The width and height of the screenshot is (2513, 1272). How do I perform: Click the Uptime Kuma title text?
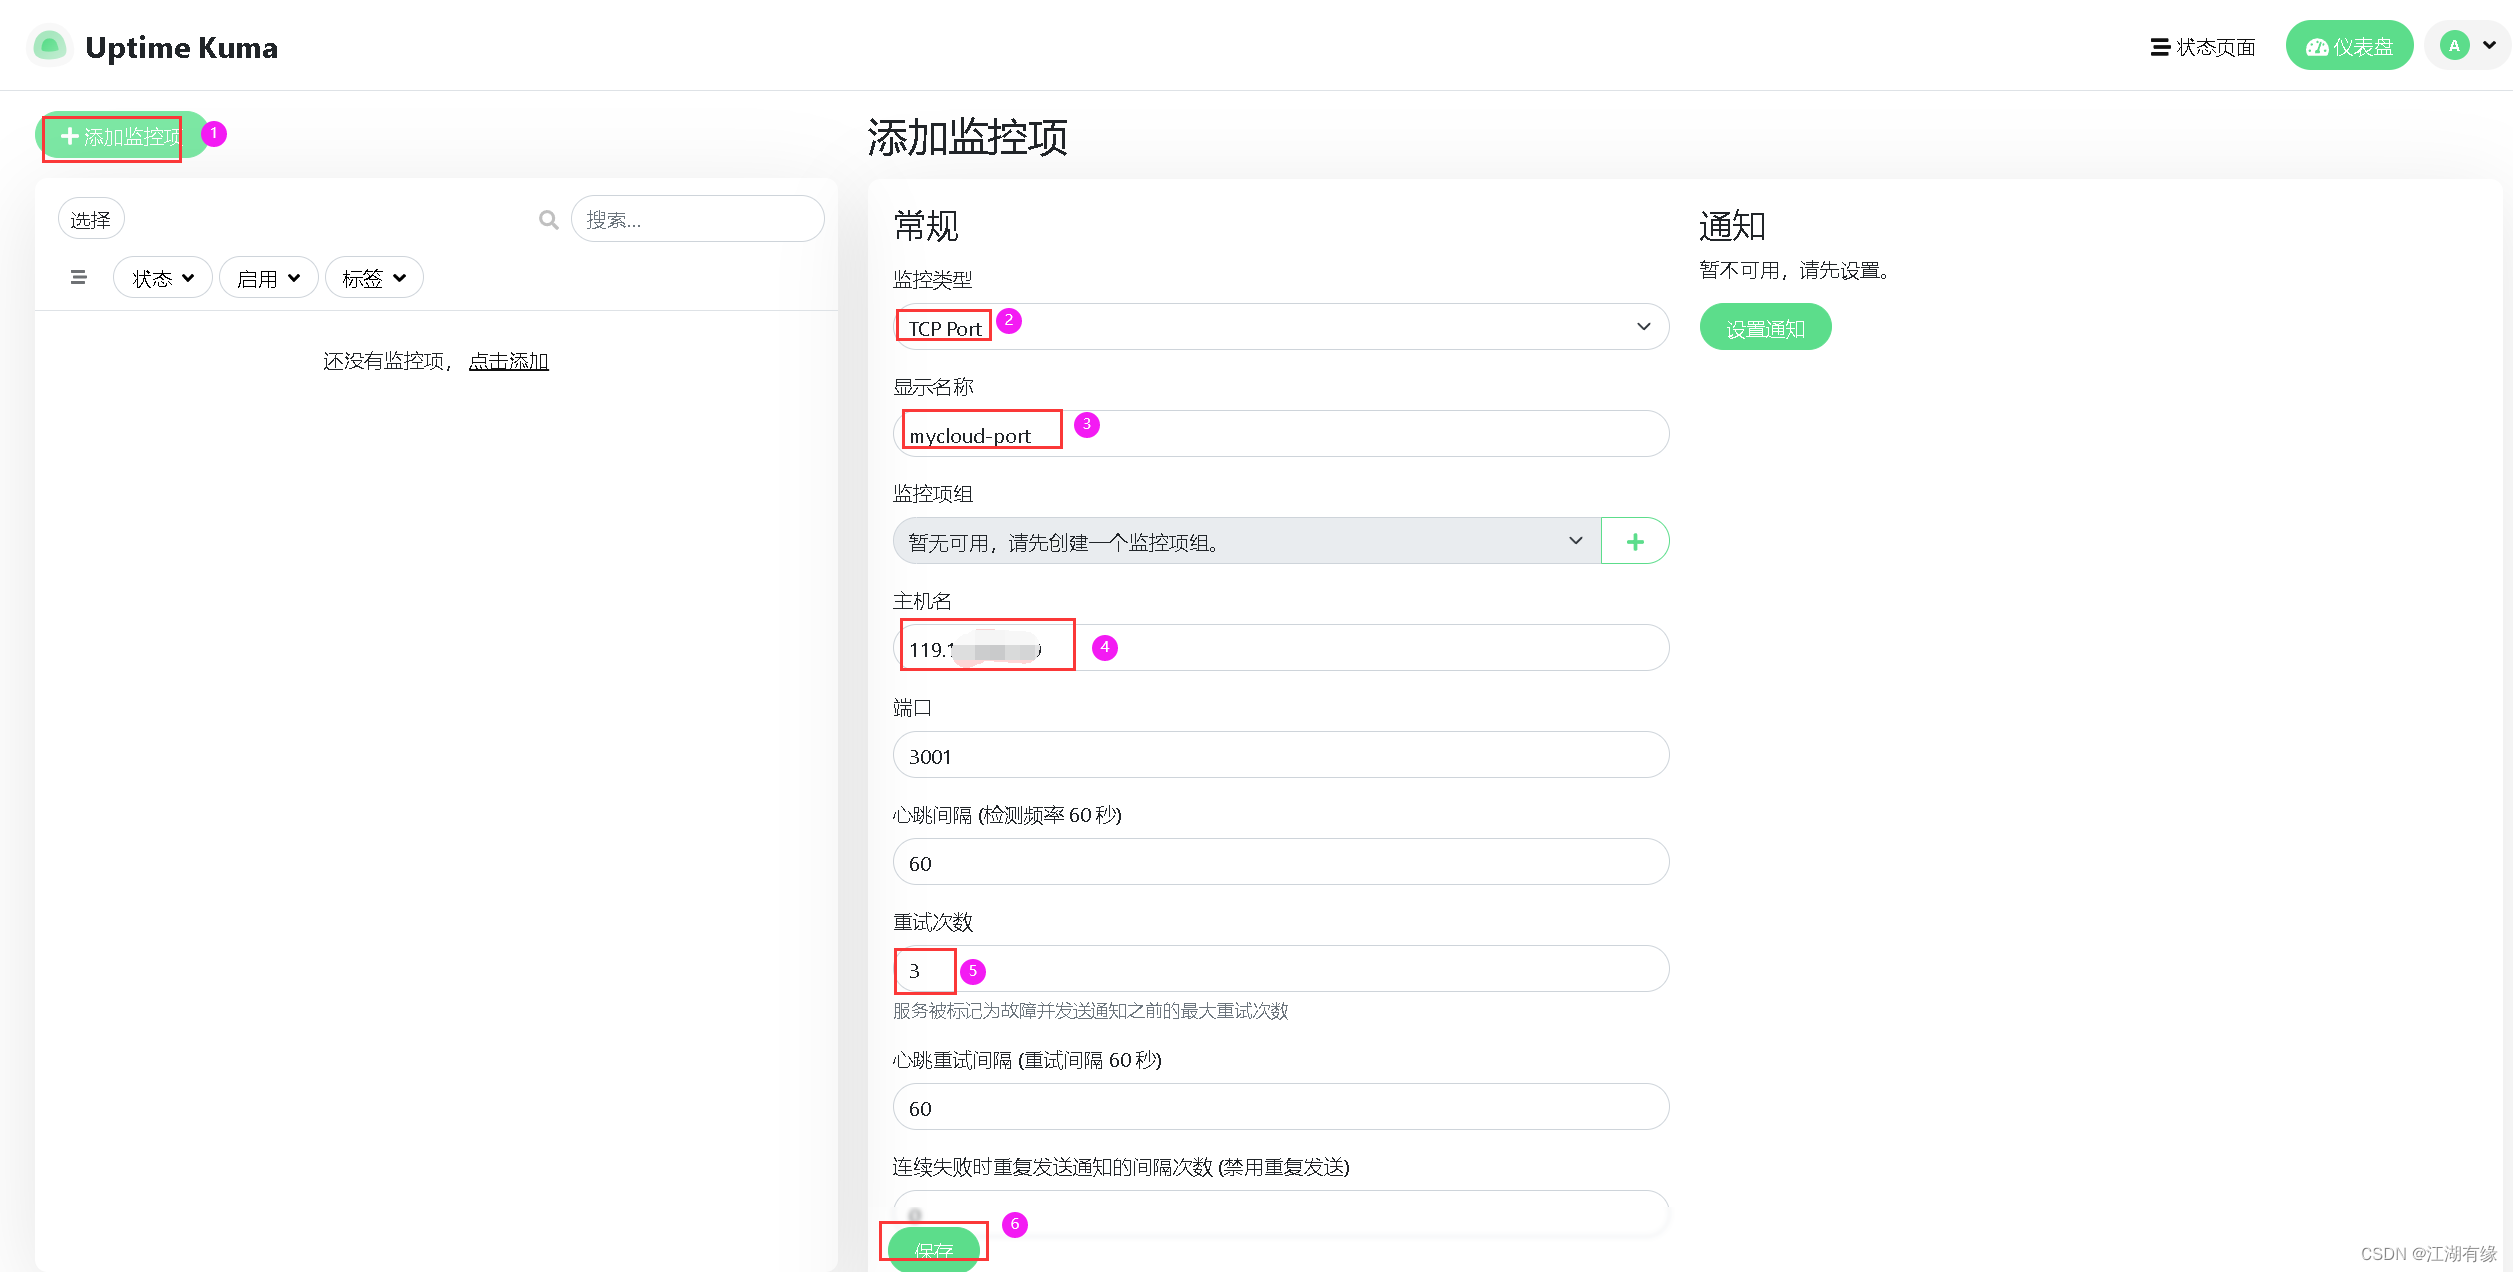181,47
